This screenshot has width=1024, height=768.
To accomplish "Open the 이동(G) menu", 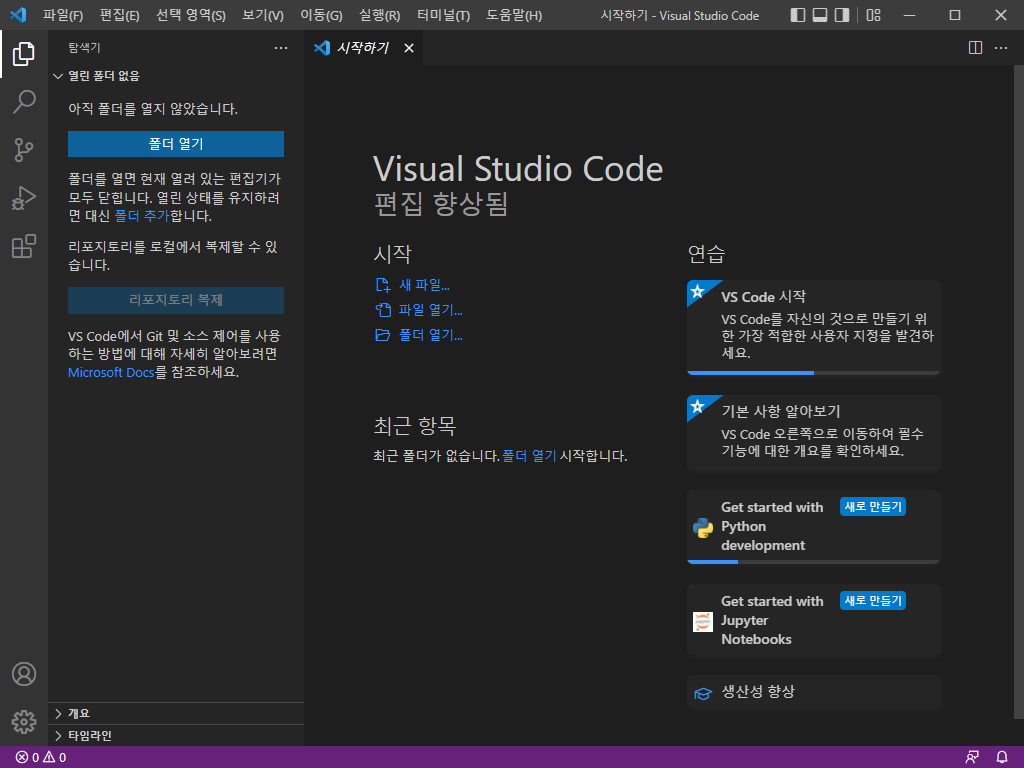I will coord(321,15).
